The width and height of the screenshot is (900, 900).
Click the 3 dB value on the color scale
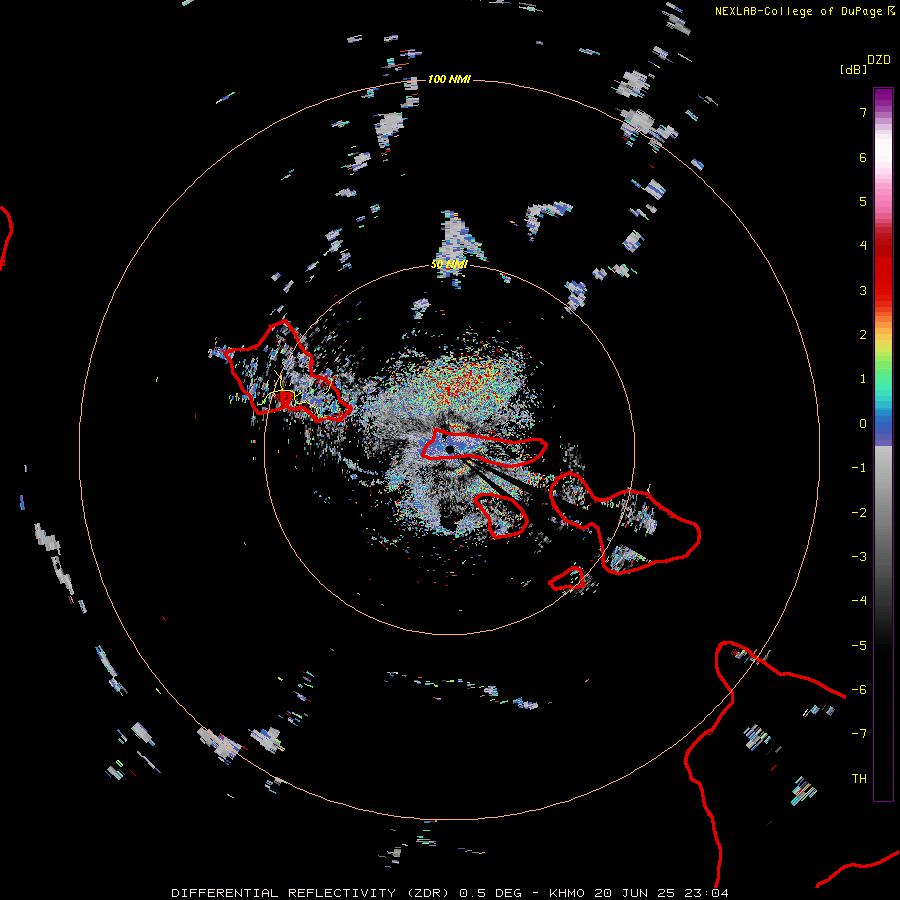click(x=862, y=290)
